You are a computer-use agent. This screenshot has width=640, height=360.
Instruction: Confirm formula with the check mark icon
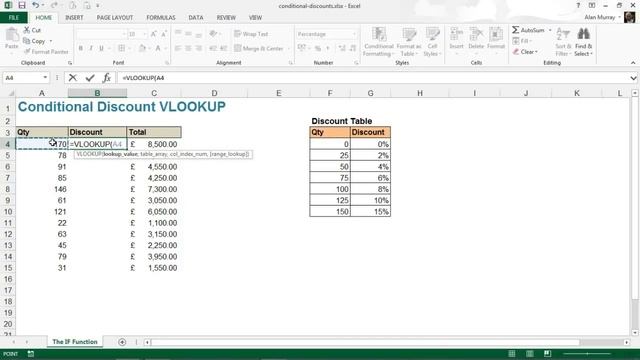[90, 78]
